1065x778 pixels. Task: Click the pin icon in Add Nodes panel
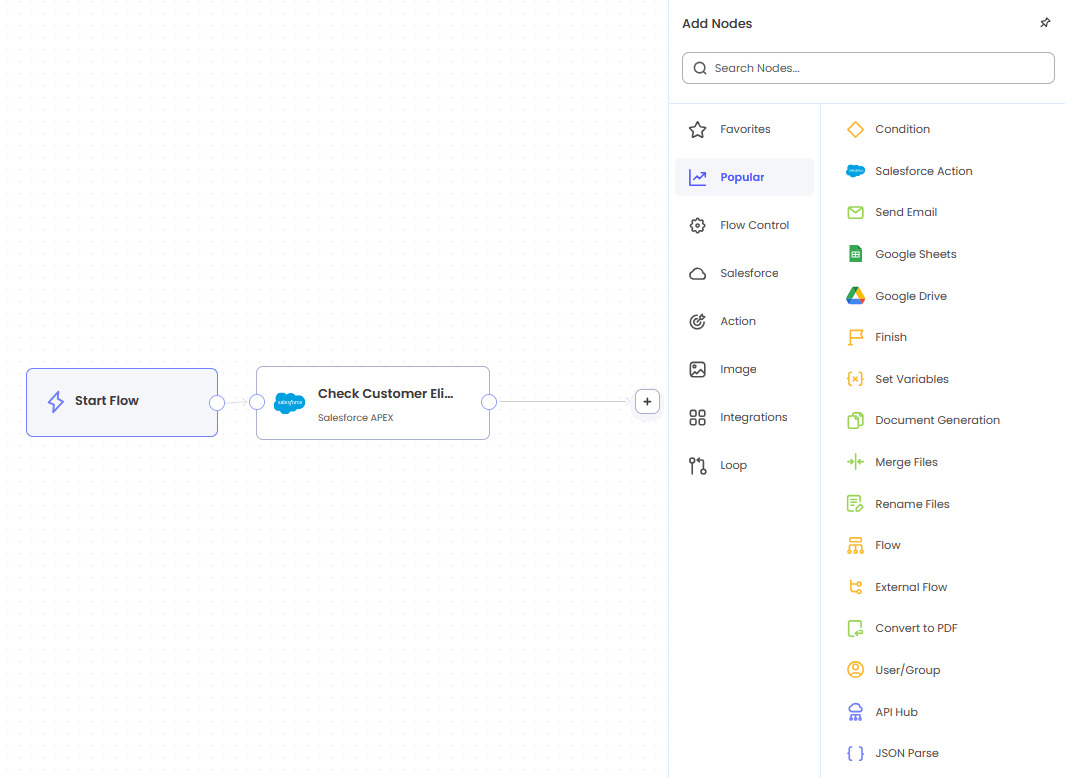[x=1045, y=23]
